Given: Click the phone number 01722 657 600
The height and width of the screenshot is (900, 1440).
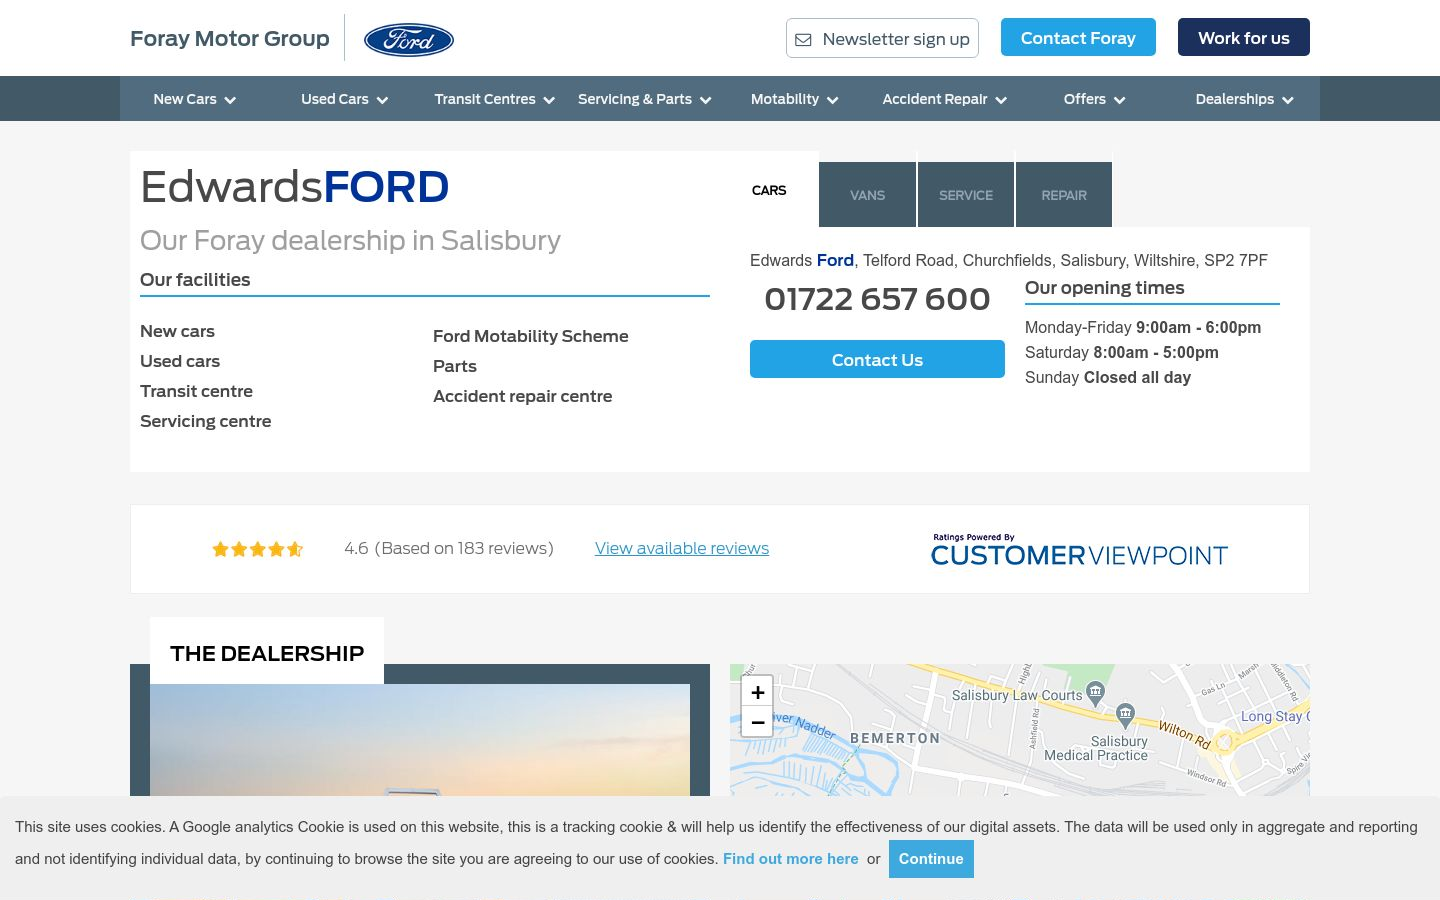Looking at the screenshot, I should coord(877,299).
